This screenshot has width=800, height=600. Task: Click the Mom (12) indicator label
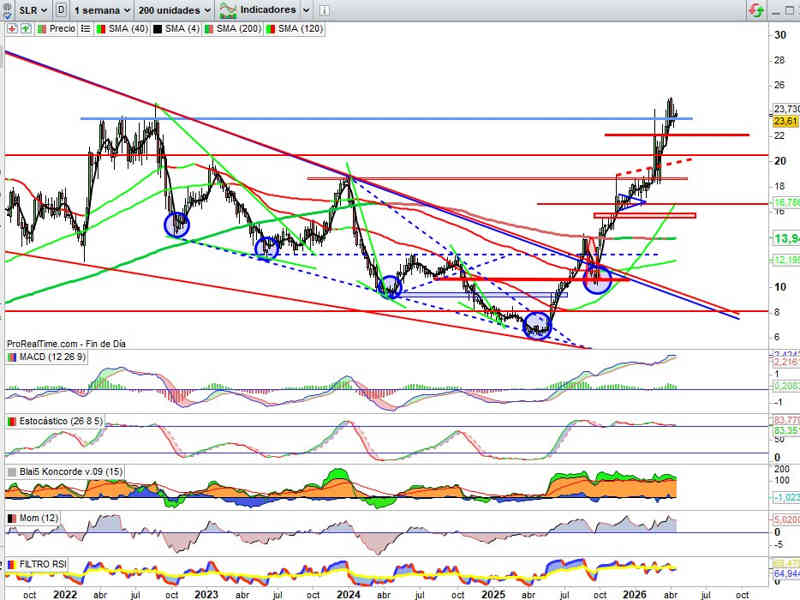38,519
